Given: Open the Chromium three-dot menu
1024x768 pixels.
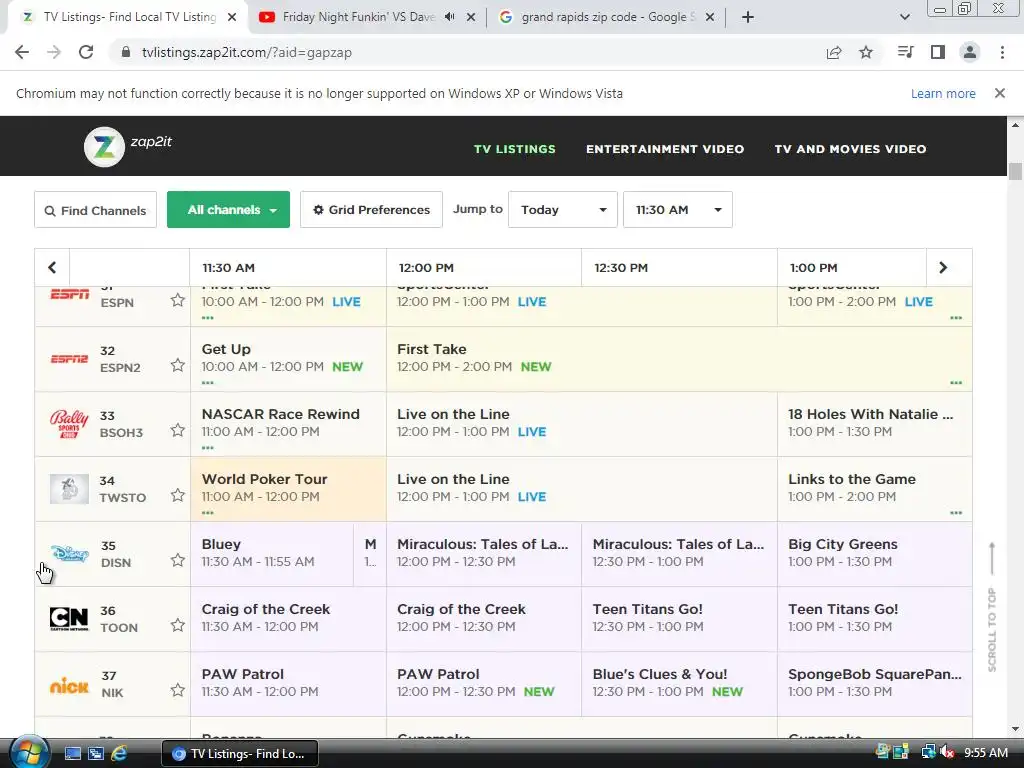Looking at the screenshot, I should [x=1002, y=52].
